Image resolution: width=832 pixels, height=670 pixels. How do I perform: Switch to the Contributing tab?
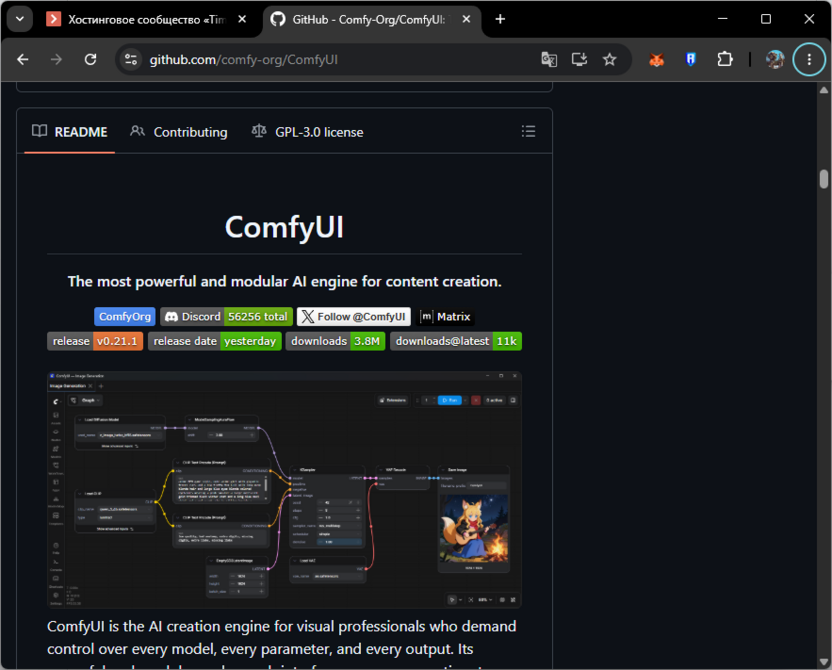pyautogui.click(x=179, y=132)
